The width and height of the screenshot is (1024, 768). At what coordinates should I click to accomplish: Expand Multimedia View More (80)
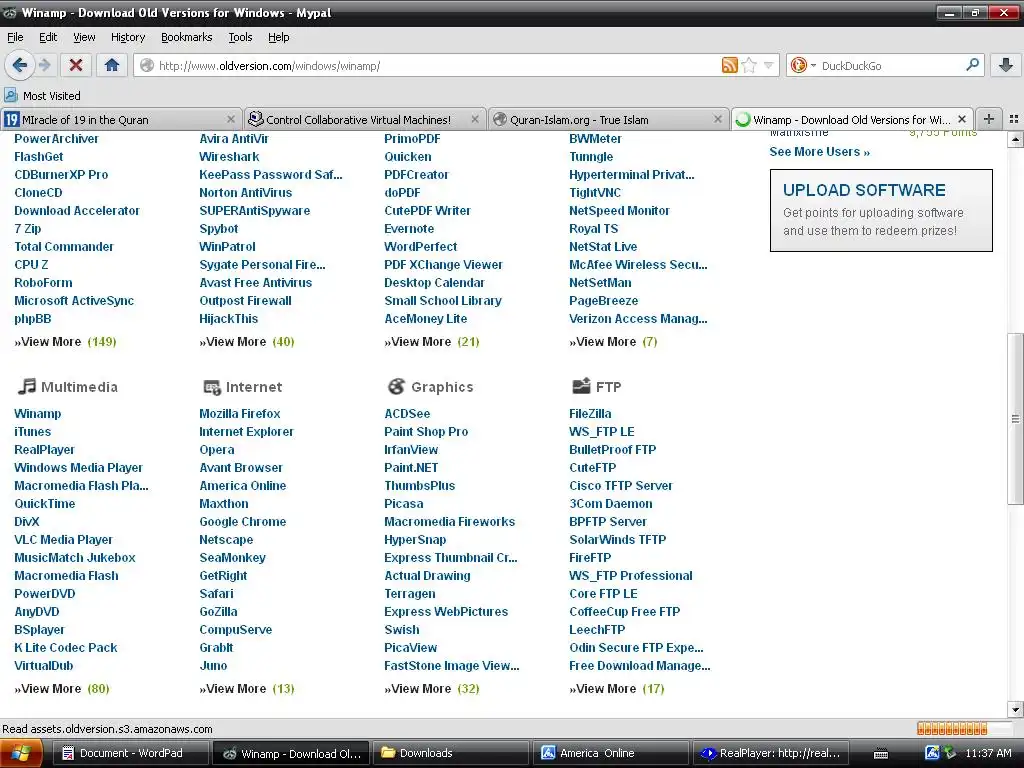point(62,688)
